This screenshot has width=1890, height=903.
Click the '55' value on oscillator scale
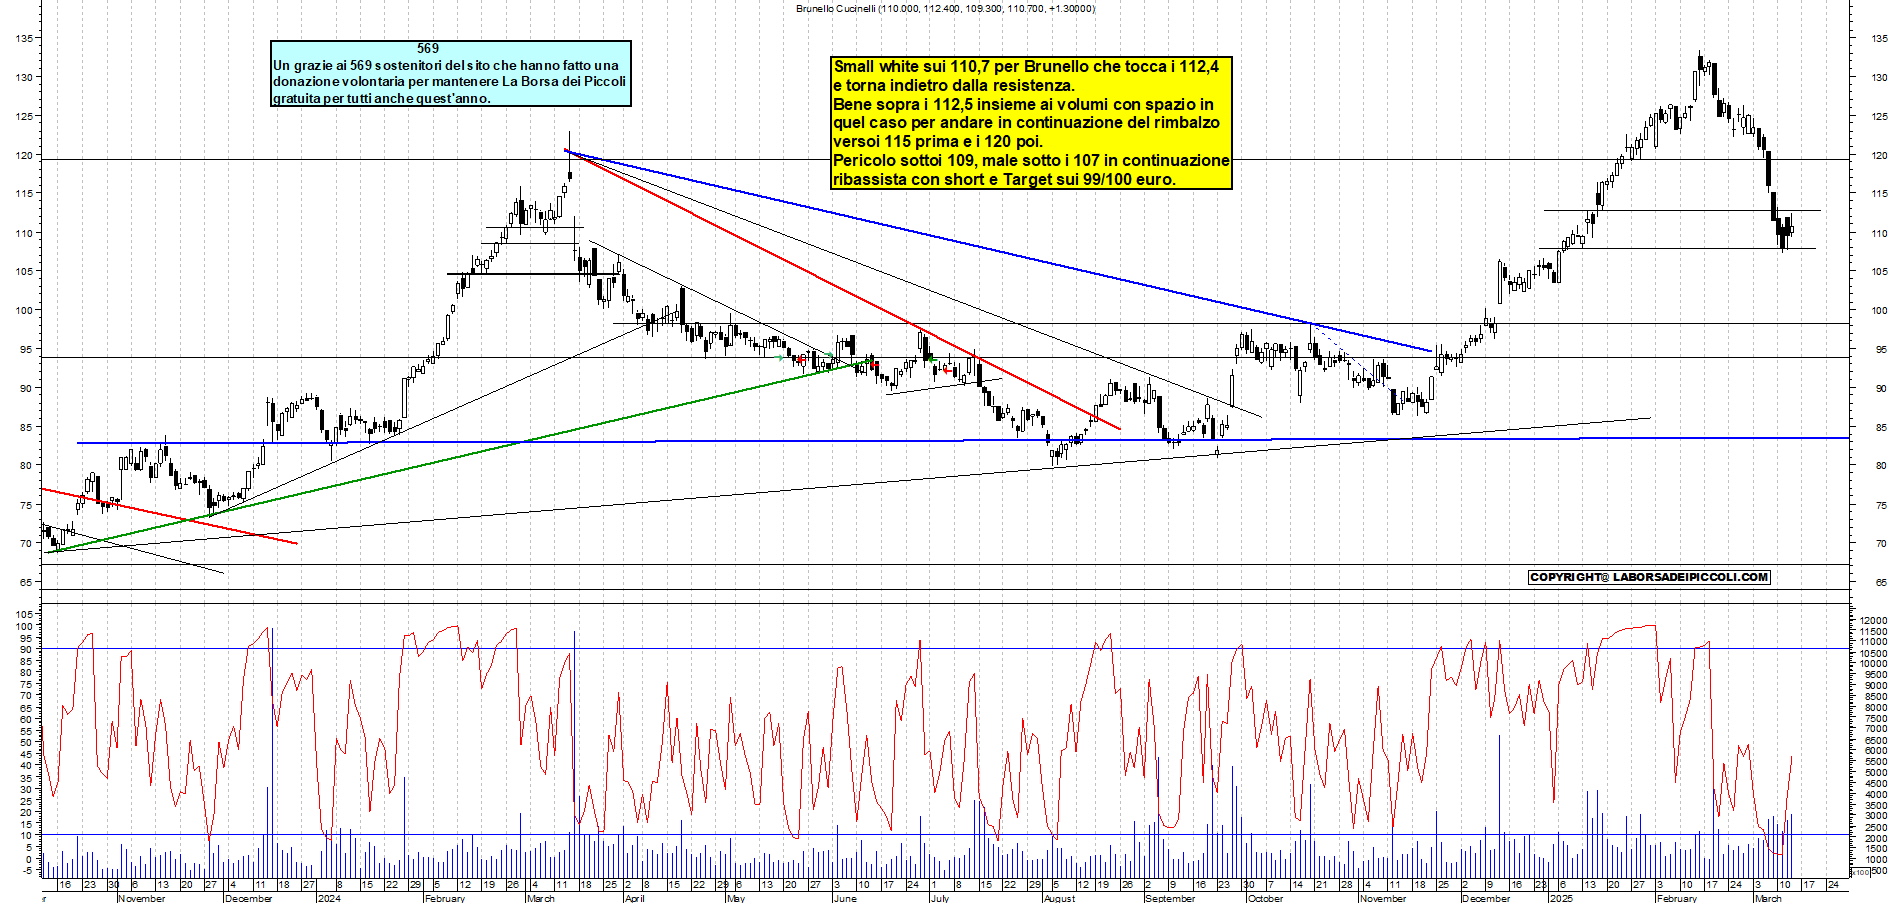click(25, 730)
